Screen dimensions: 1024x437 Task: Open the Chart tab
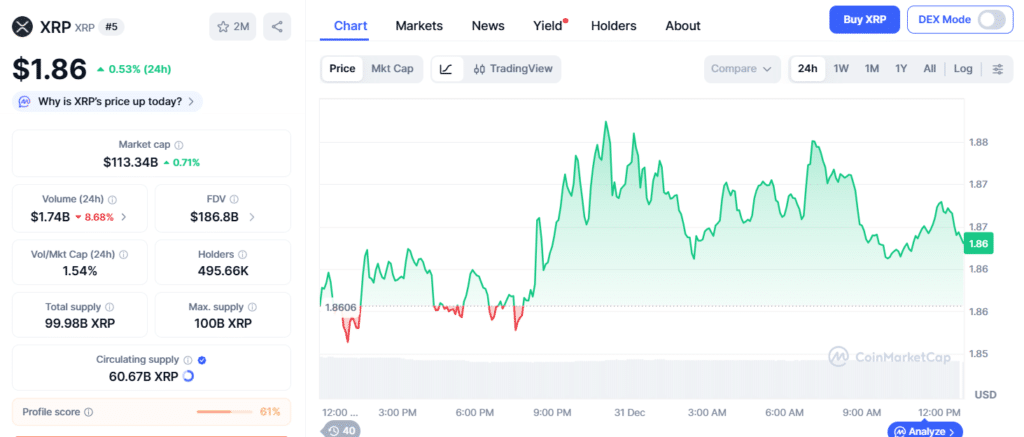[x=351, y=26]
